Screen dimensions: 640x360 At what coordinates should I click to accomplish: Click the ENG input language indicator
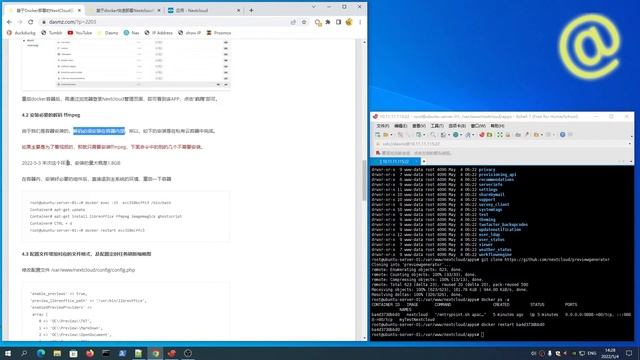tap(592, 353)
